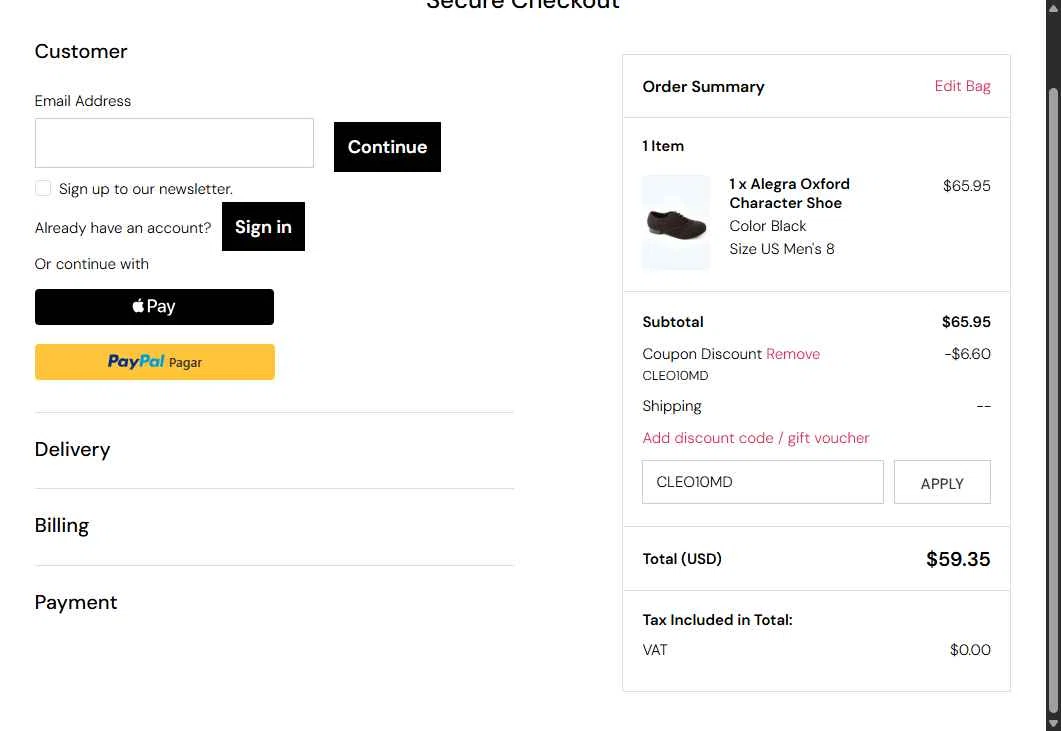This screenshot has width=1061, height=731.
Task: Select the 1 Item label
Action: 663,146
